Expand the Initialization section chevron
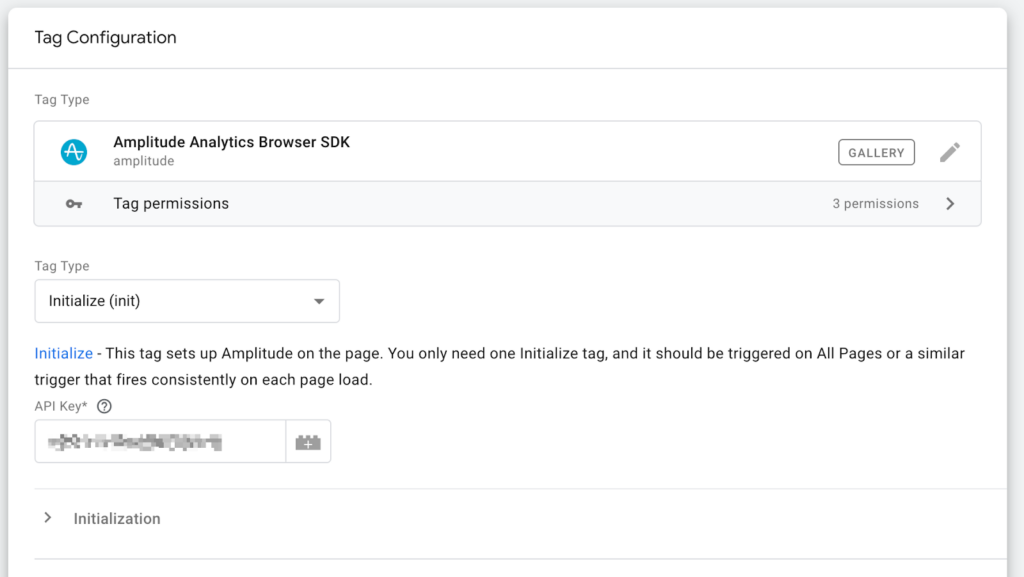This screenshot has width=1024, height=577. pos(47,518)
